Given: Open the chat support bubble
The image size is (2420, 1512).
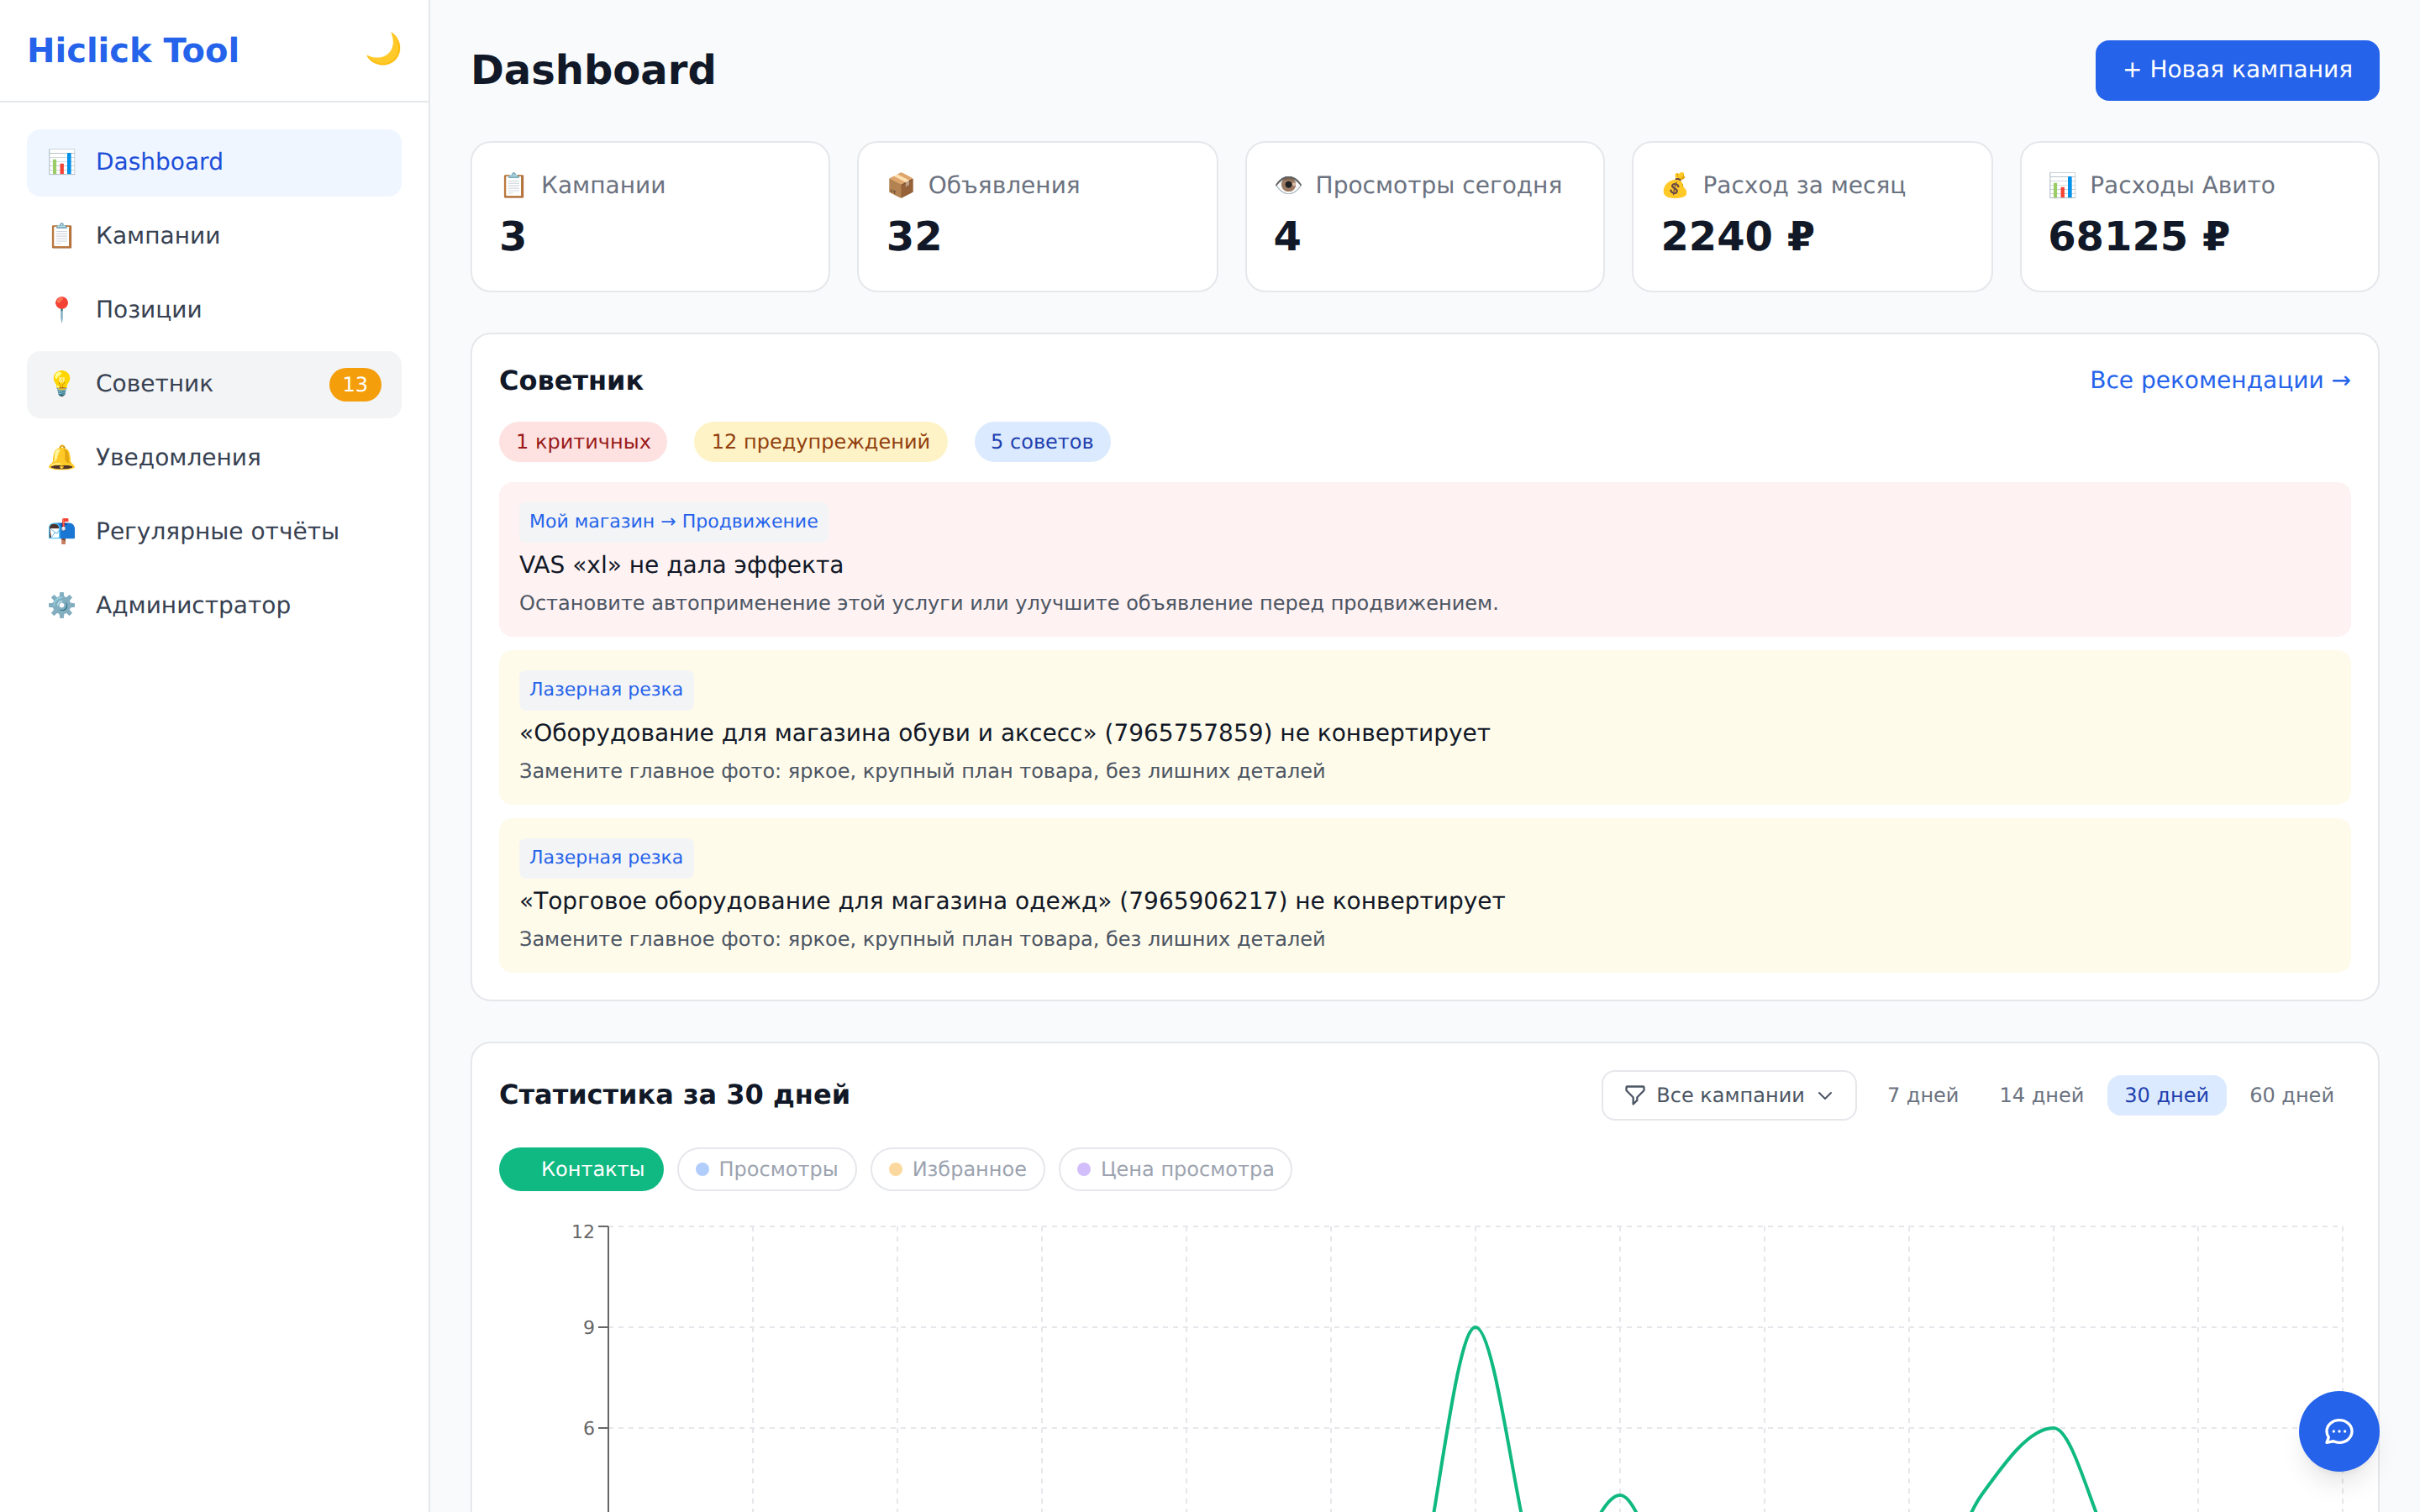Looking at the screenshot, I should tap(2338, 1431).
